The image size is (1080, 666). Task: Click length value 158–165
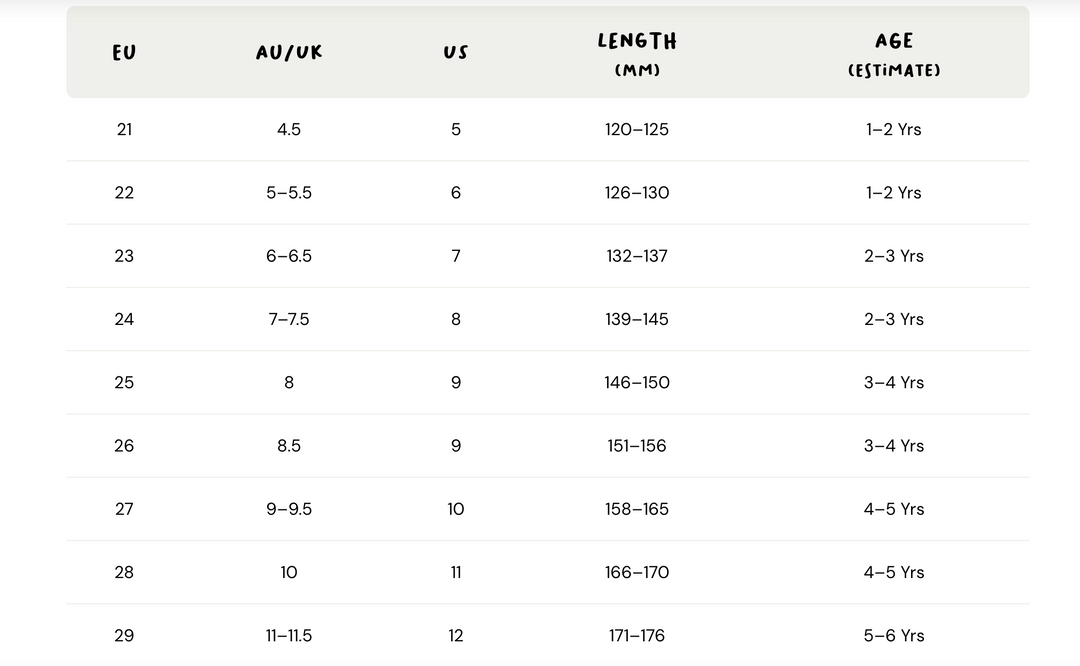(x=637, y=510)
